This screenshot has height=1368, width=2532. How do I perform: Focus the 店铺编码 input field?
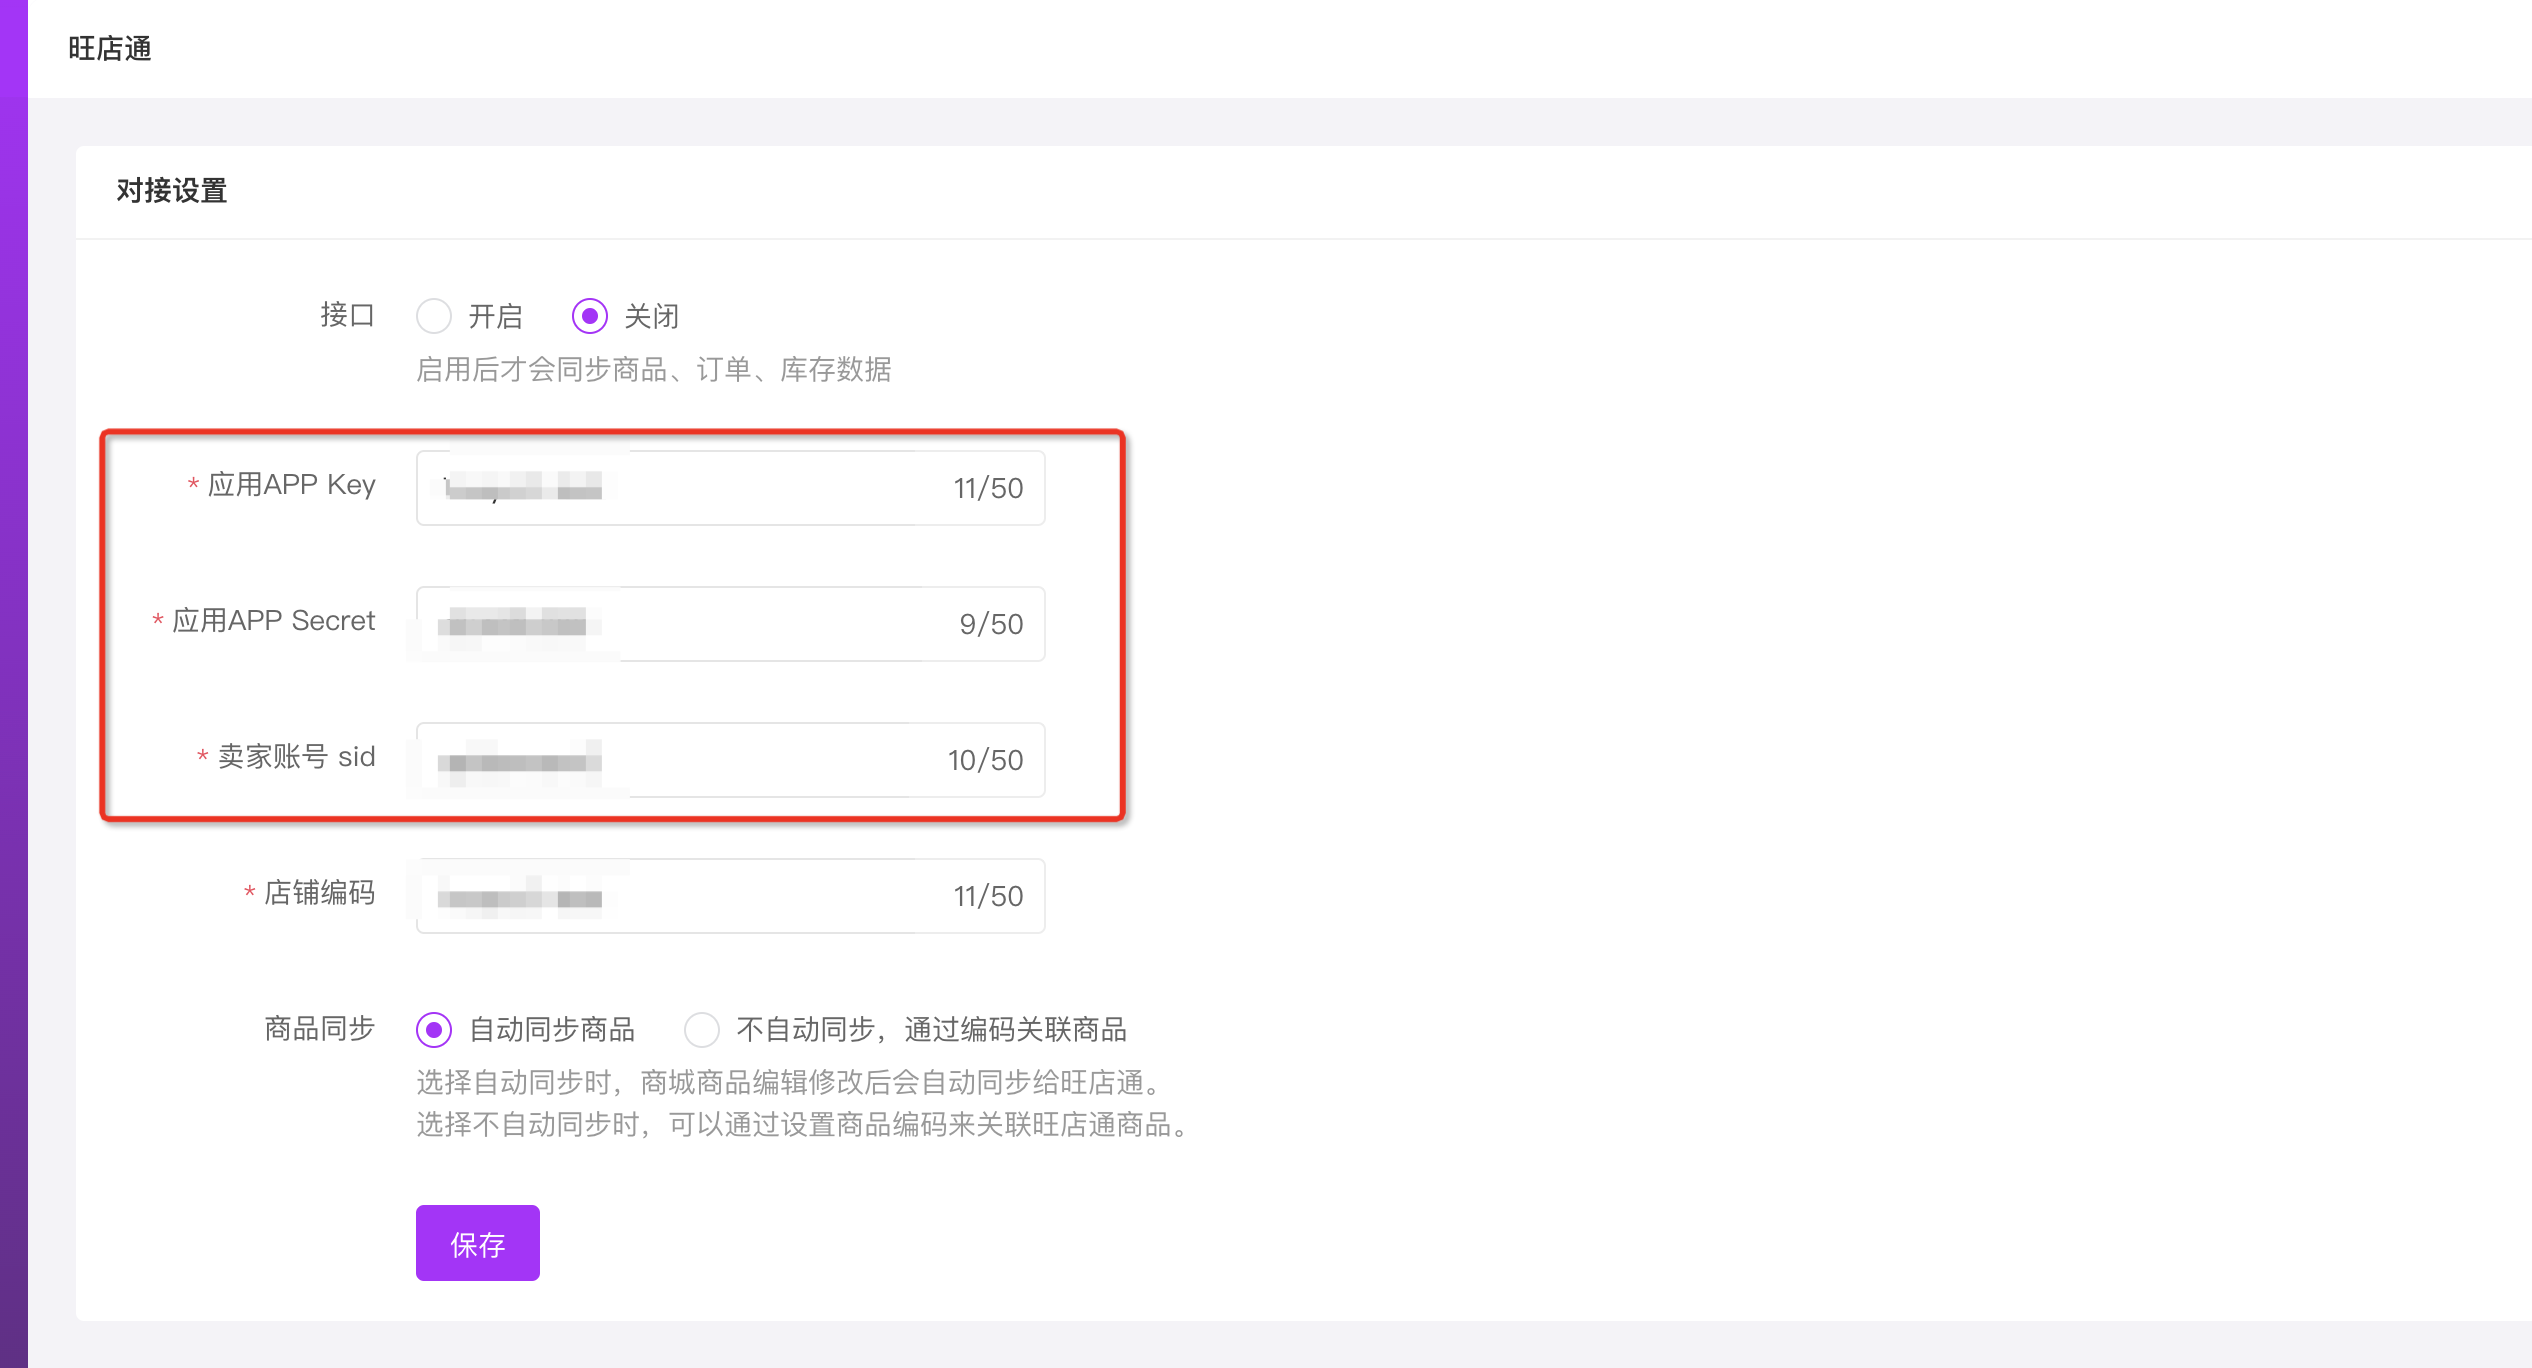pyautogui.click(x=731, y=896)
